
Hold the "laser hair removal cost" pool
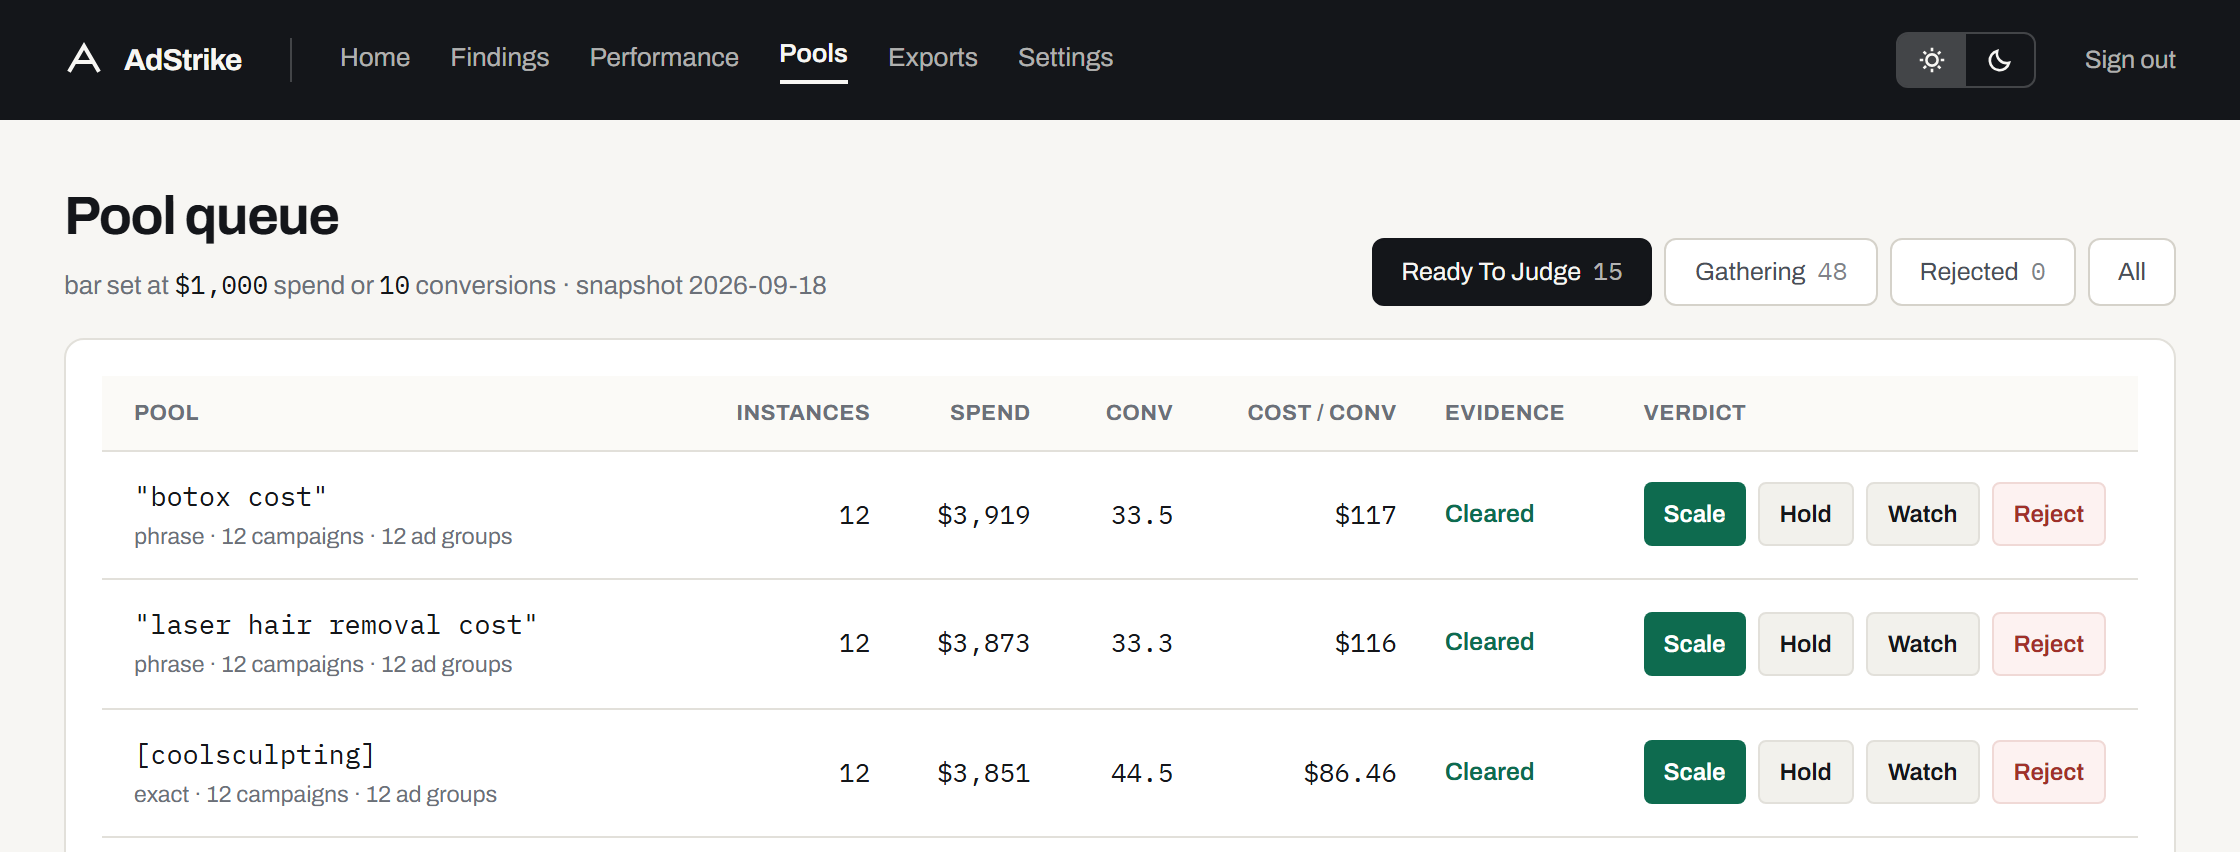(x=1806, y=644)
